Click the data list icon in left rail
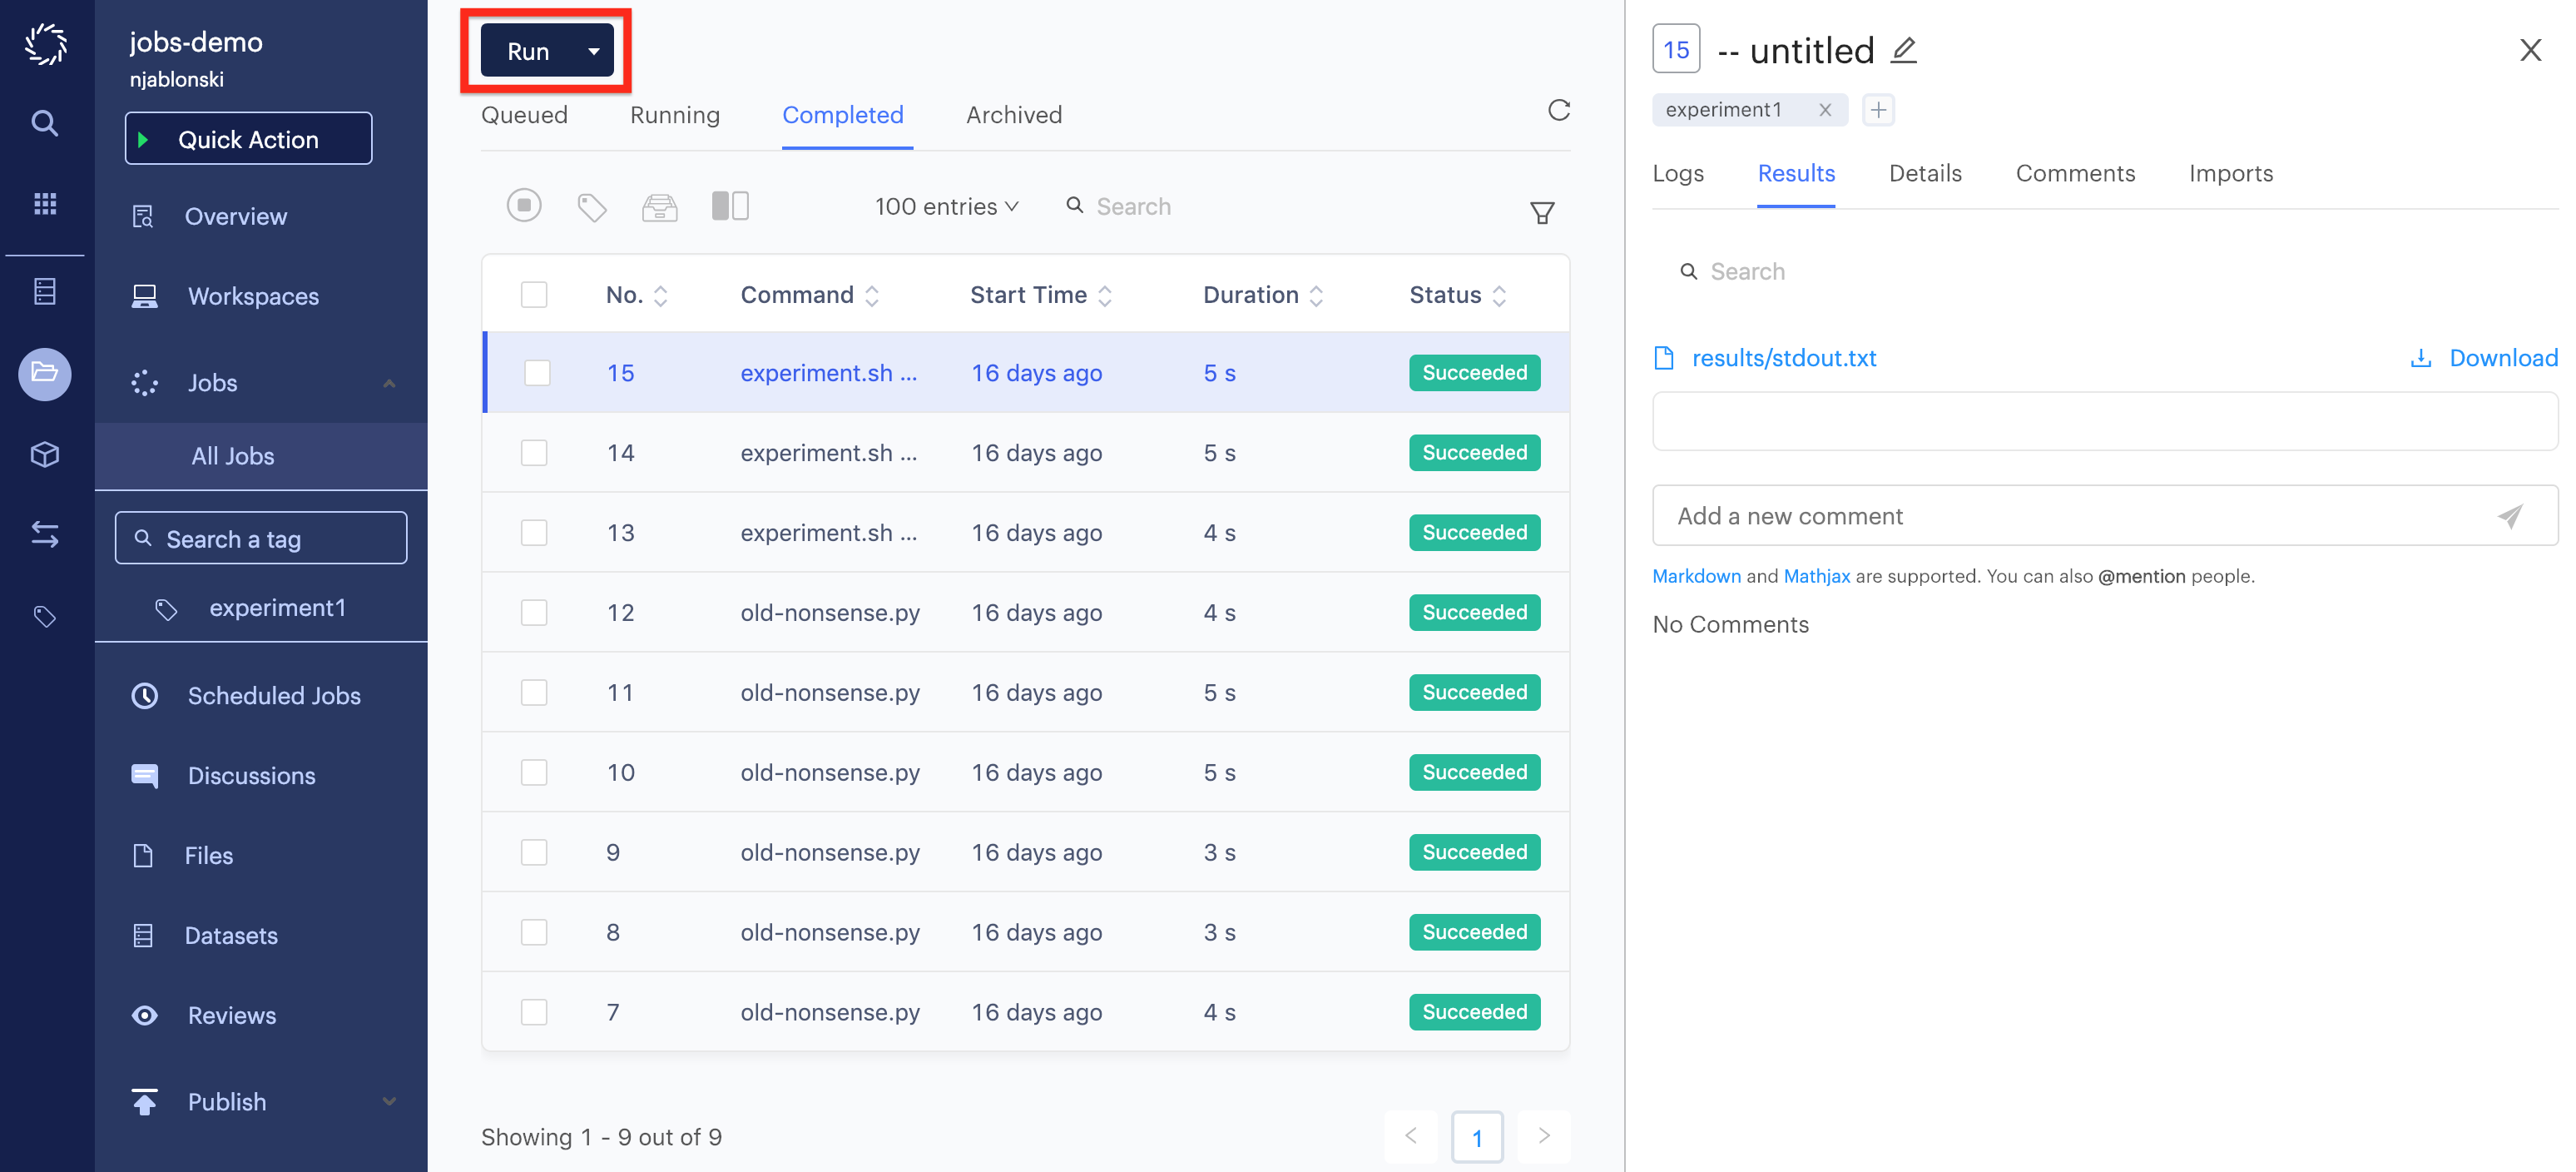Image resolution: width=2576 pixels, height=1172 pixels. coord(45,291)
